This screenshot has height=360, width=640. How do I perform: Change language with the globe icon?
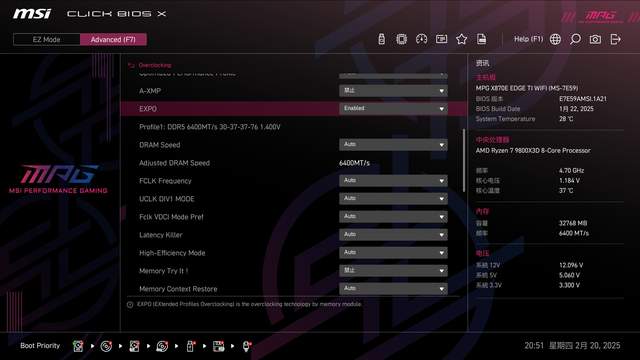pyautogui.click(x=555, y=39)
